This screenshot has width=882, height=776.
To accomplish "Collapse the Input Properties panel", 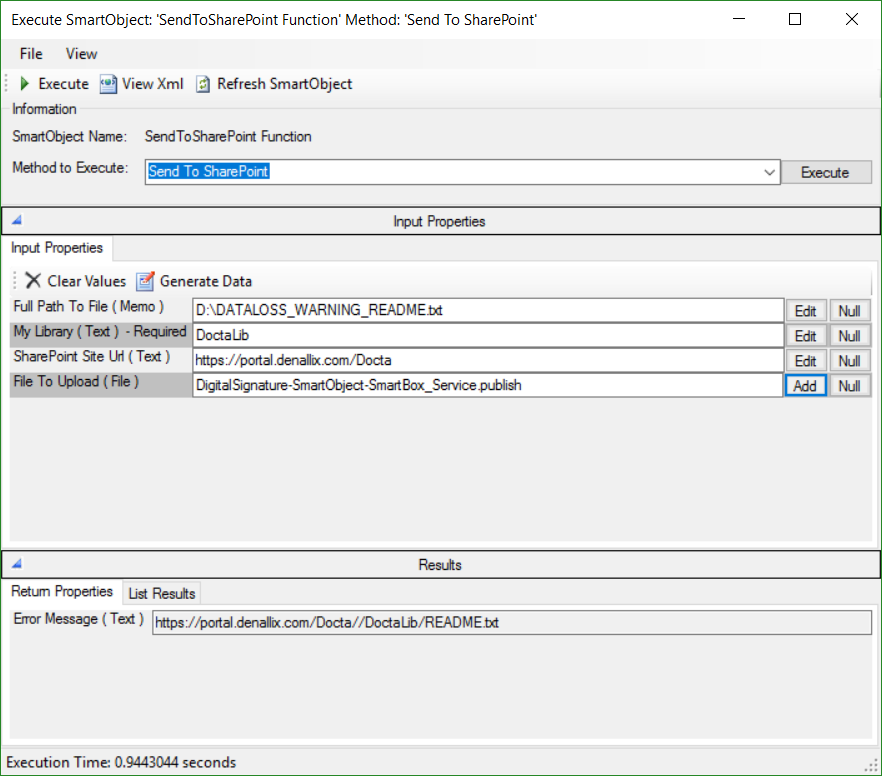I will tap(15, 219).
